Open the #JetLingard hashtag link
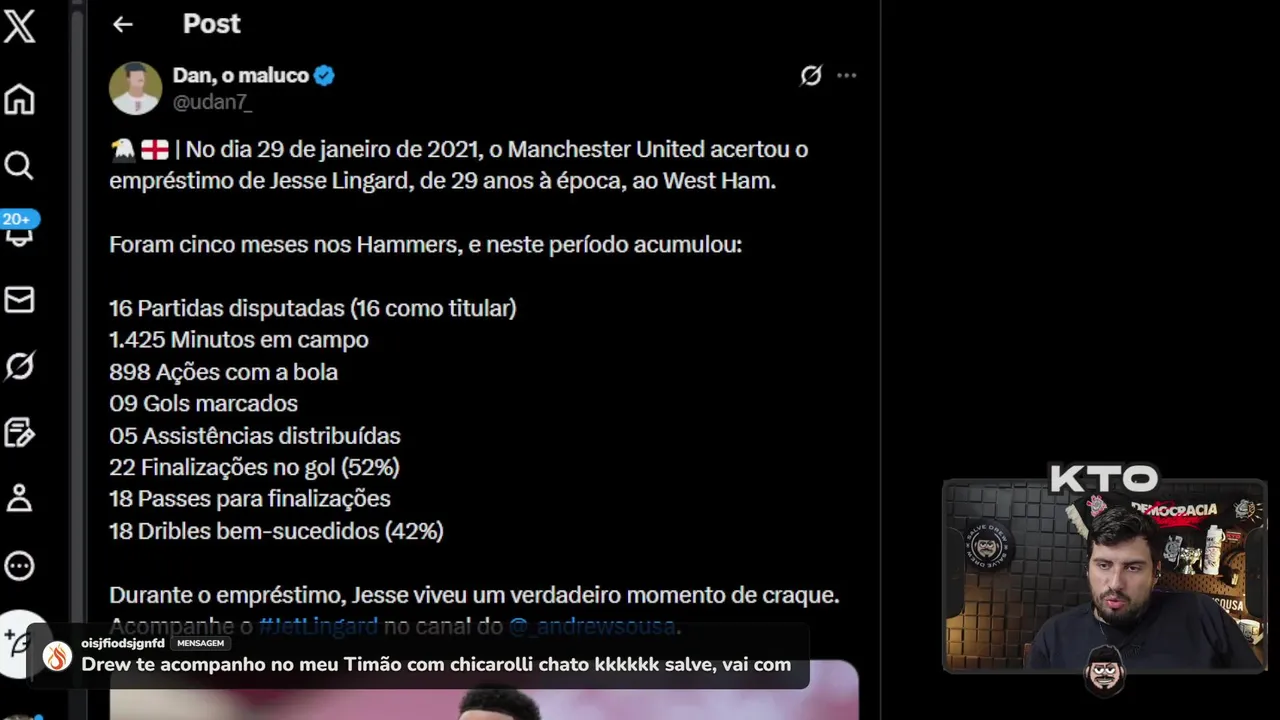The image size is (1280, 720). (x=318, y=627)
